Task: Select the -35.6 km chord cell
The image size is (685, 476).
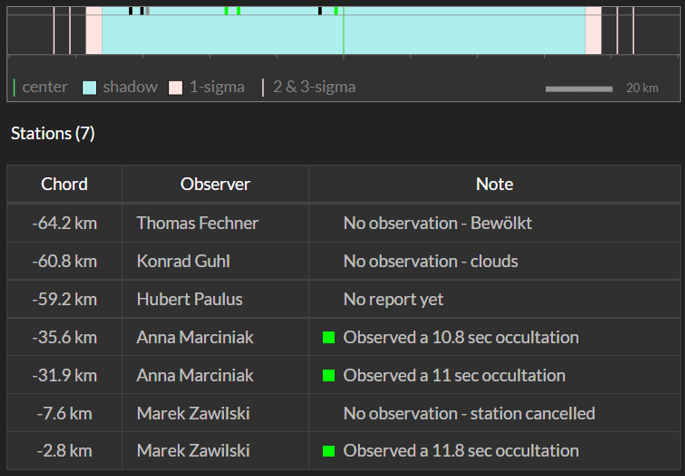Action: [64, 337]
